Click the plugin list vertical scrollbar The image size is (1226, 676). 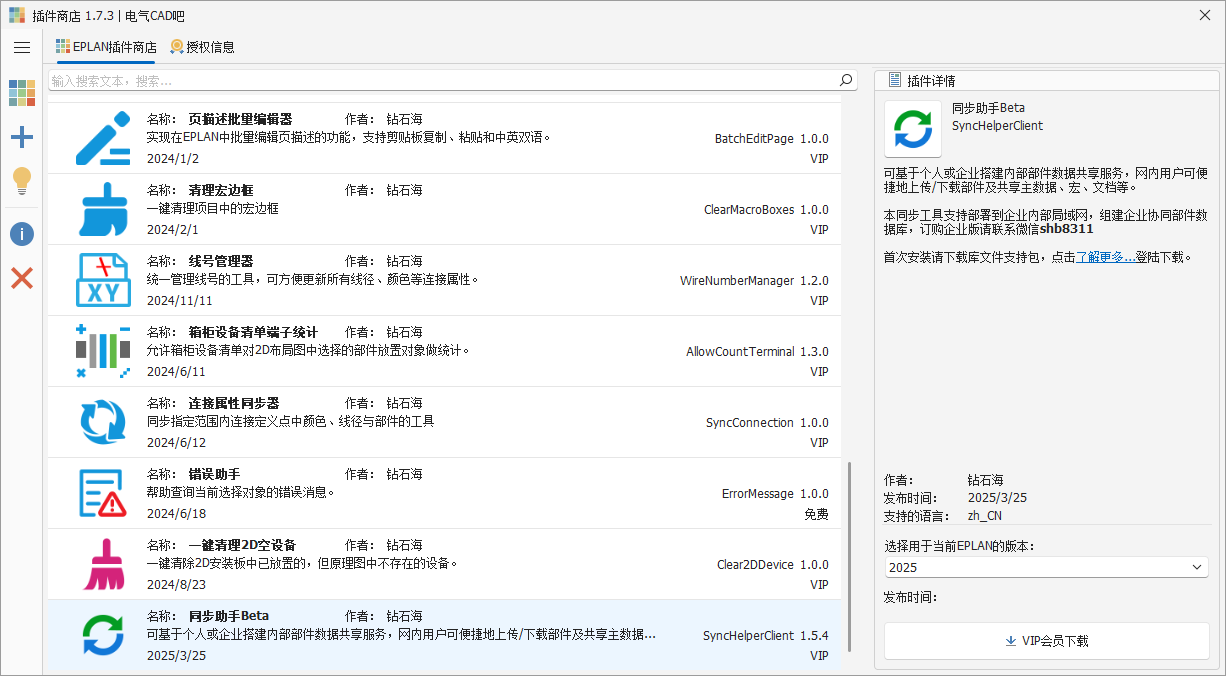coord(850,556)
